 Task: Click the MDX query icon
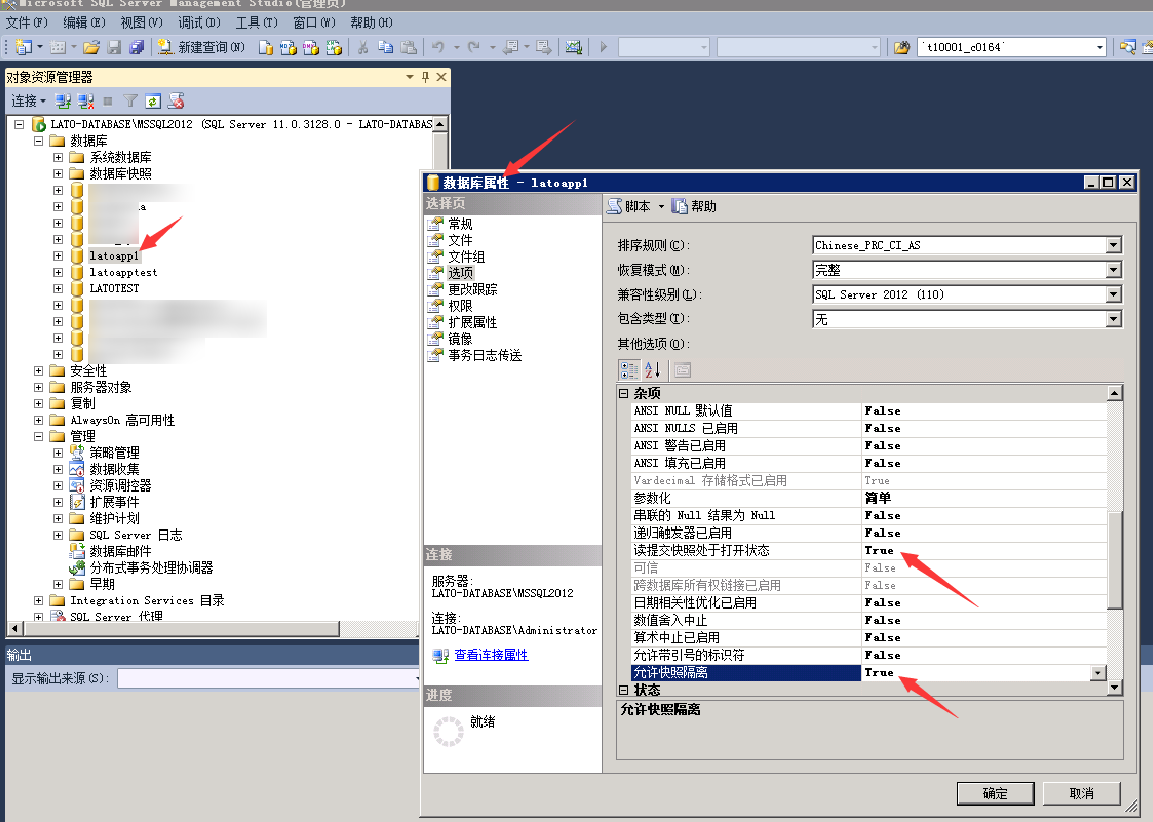[288, 47]
